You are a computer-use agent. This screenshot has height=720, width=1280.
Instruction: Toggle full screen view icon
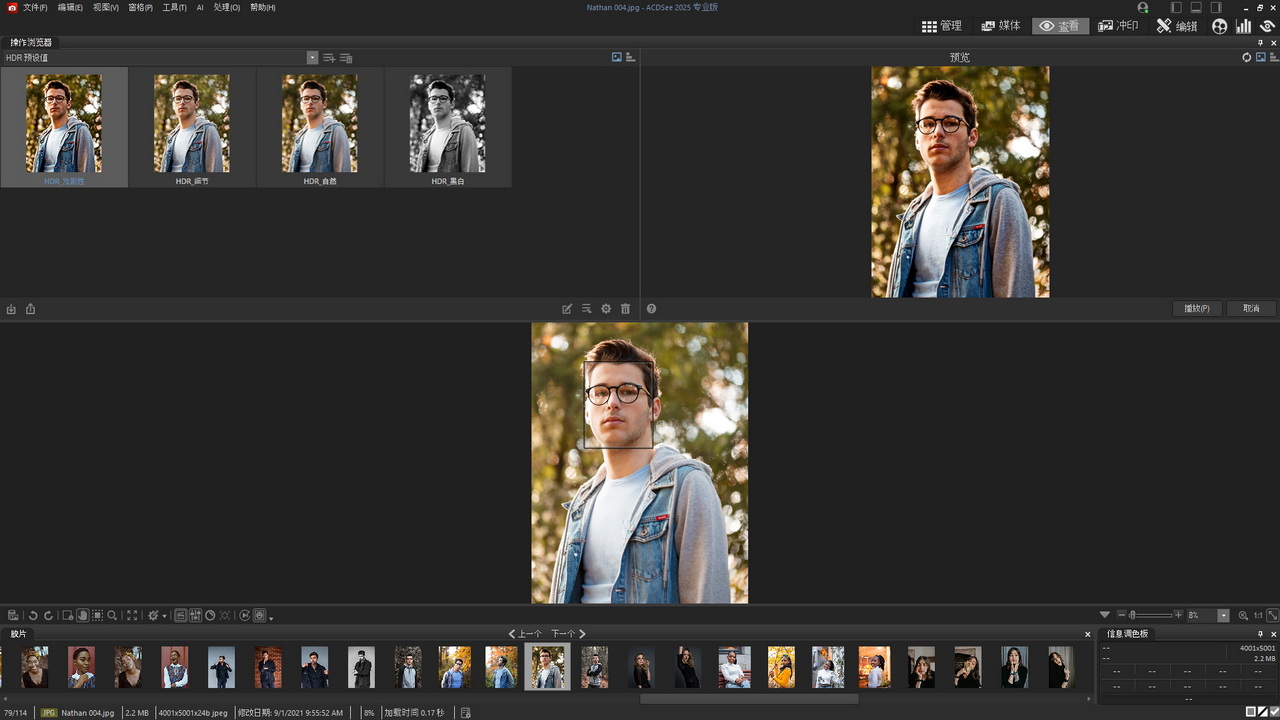[x=131, y=616]
